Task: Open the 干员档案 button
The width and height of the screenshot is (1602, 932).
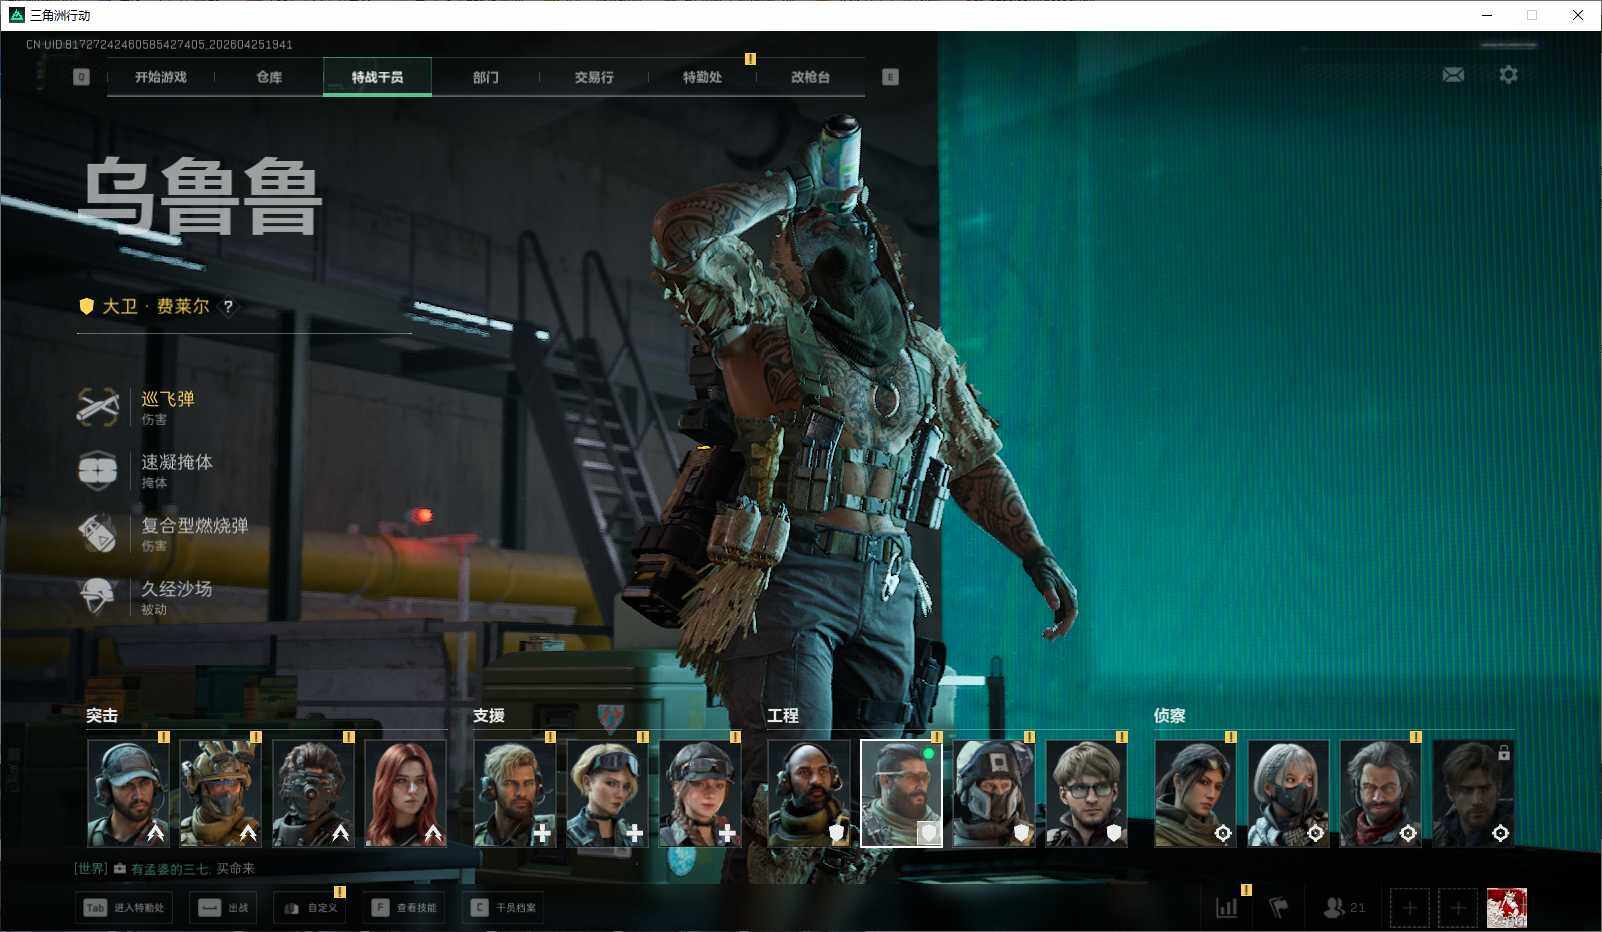Action: point(503,908)
